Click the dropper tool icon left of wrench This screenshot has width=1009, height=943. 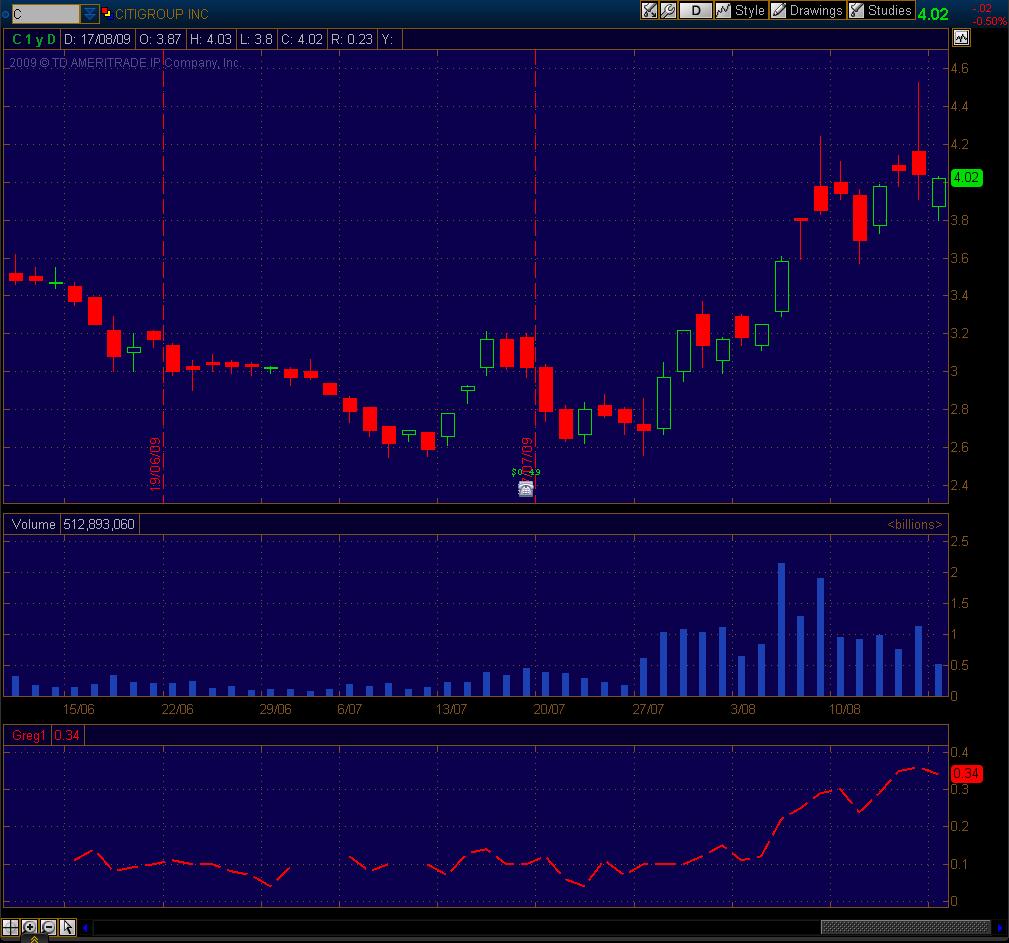tap(649, 10)
